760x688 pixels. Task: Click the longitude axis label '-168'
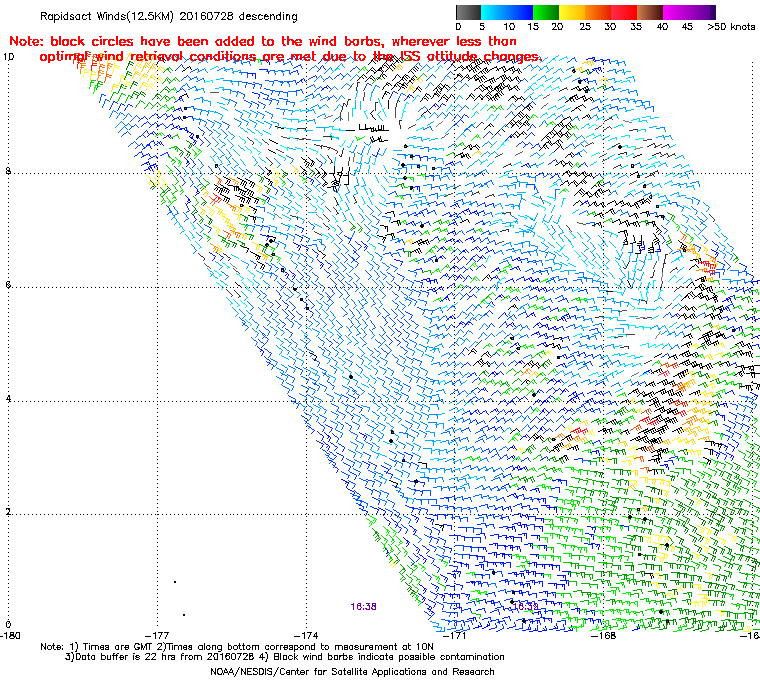pyautogui.click(x=604, y=636)
